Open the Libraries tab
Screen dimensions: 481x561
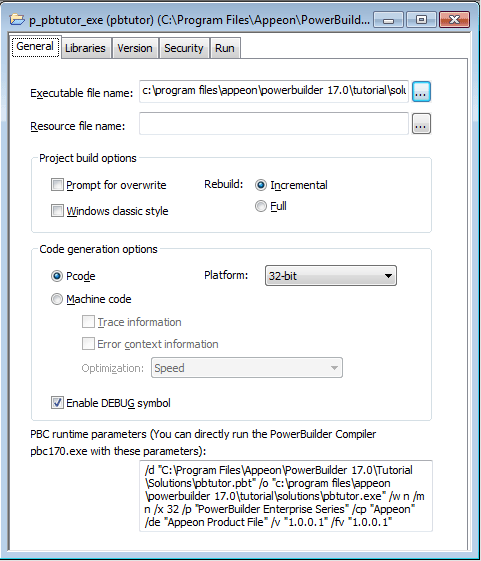pyautogui.click(x=86, y=48)
